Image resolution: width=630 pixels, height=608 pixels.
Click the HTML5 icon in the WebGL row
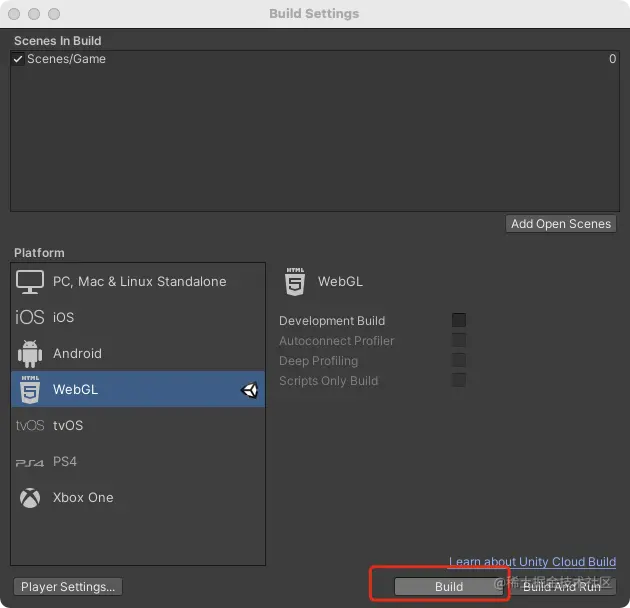point(30,389)
